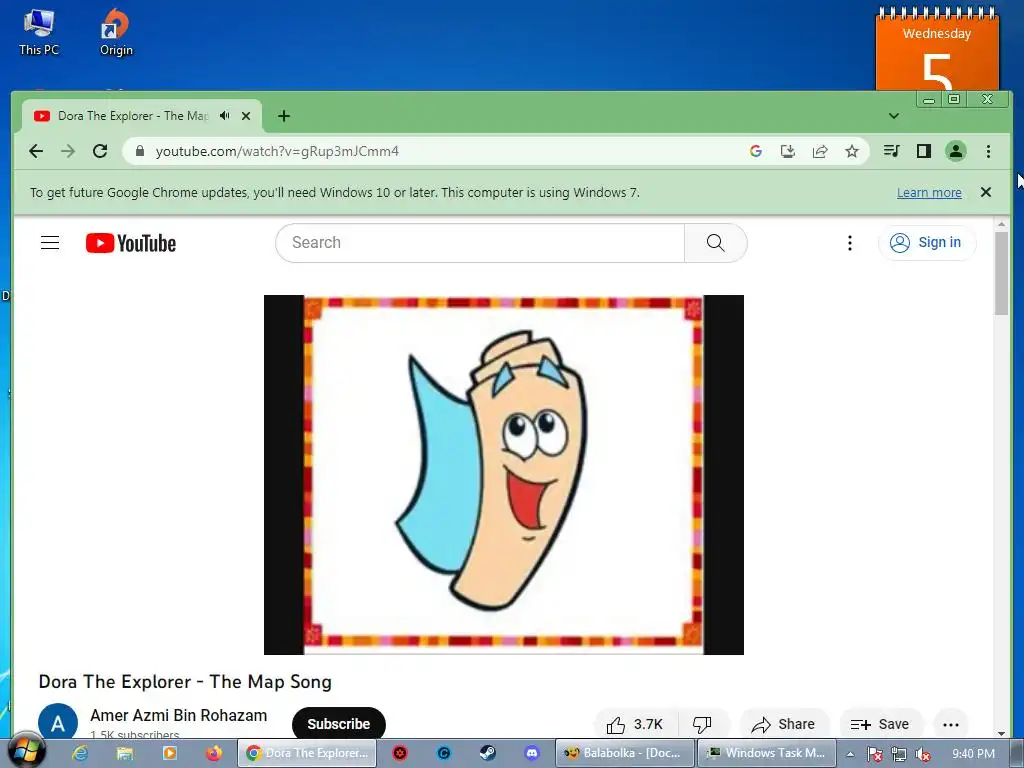Open the channel avatar A

[57, 724]
